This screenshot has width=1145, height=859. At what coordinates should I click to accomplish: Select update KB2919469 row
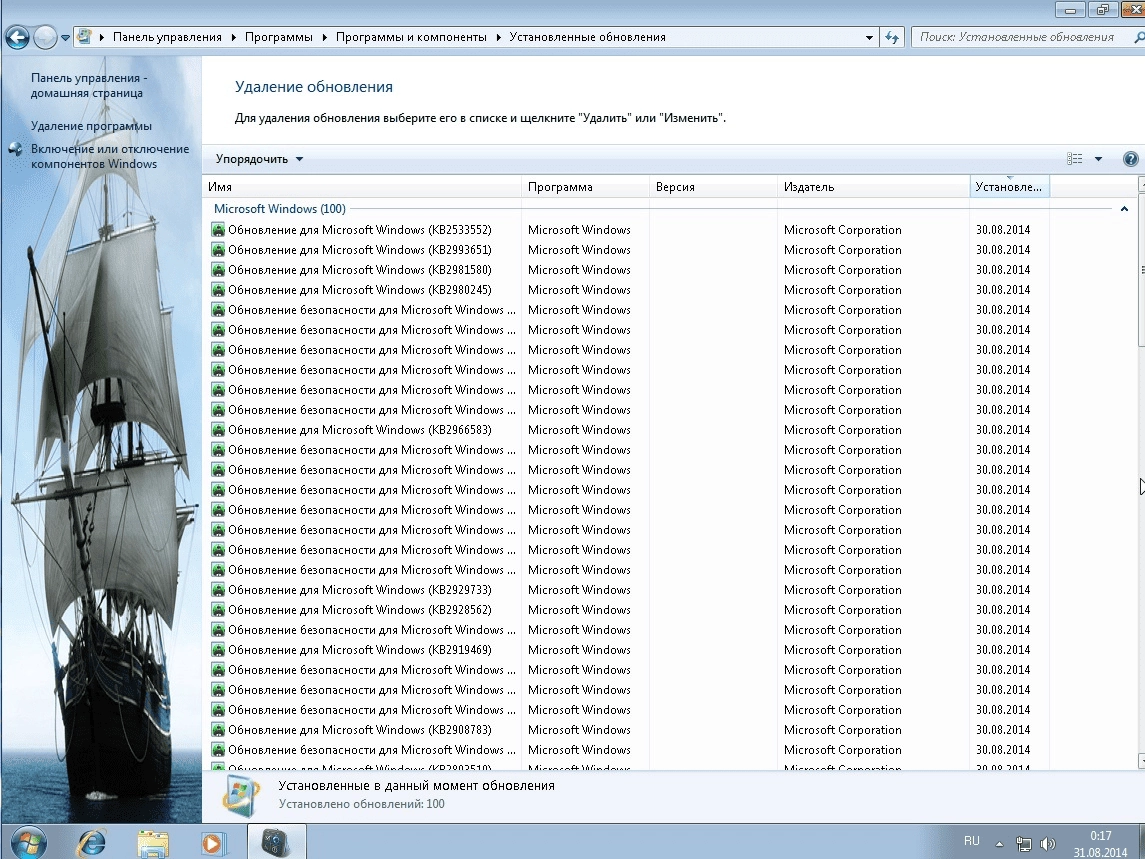pos(628,650)
